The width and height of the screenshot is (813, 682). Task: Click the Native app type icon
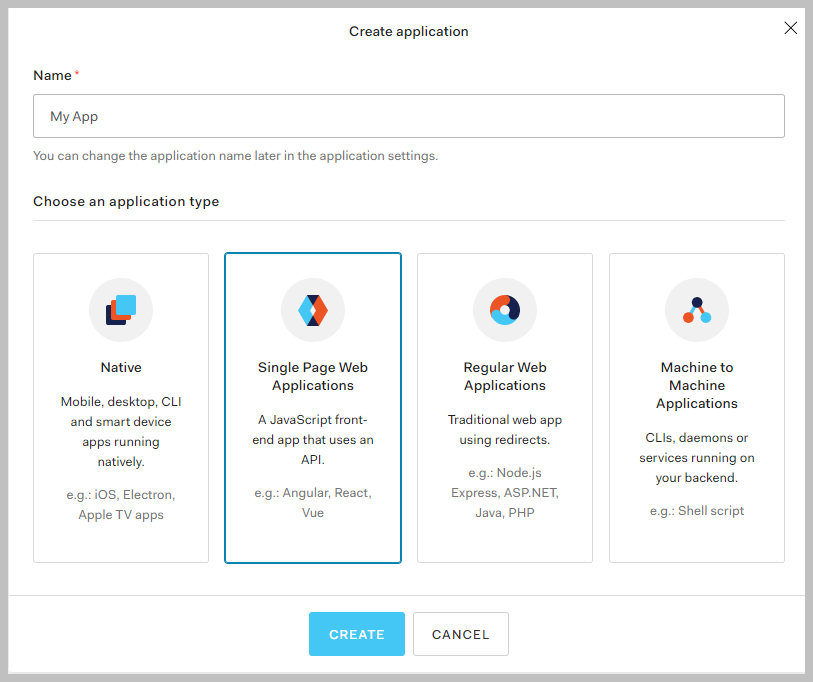[121, 310]
